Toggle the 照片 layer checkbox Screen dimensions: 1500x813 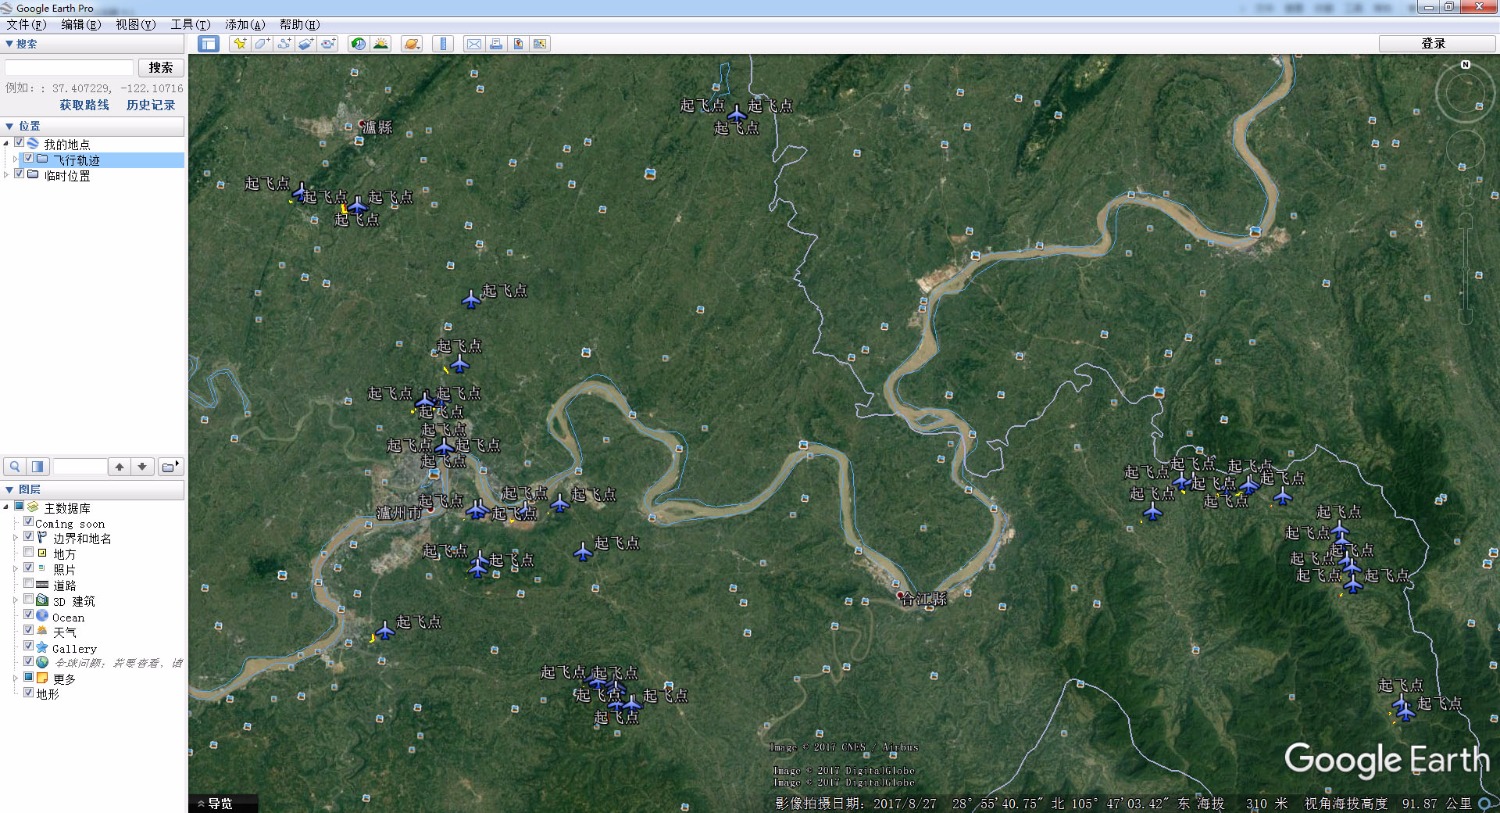[x=28, y=568]
